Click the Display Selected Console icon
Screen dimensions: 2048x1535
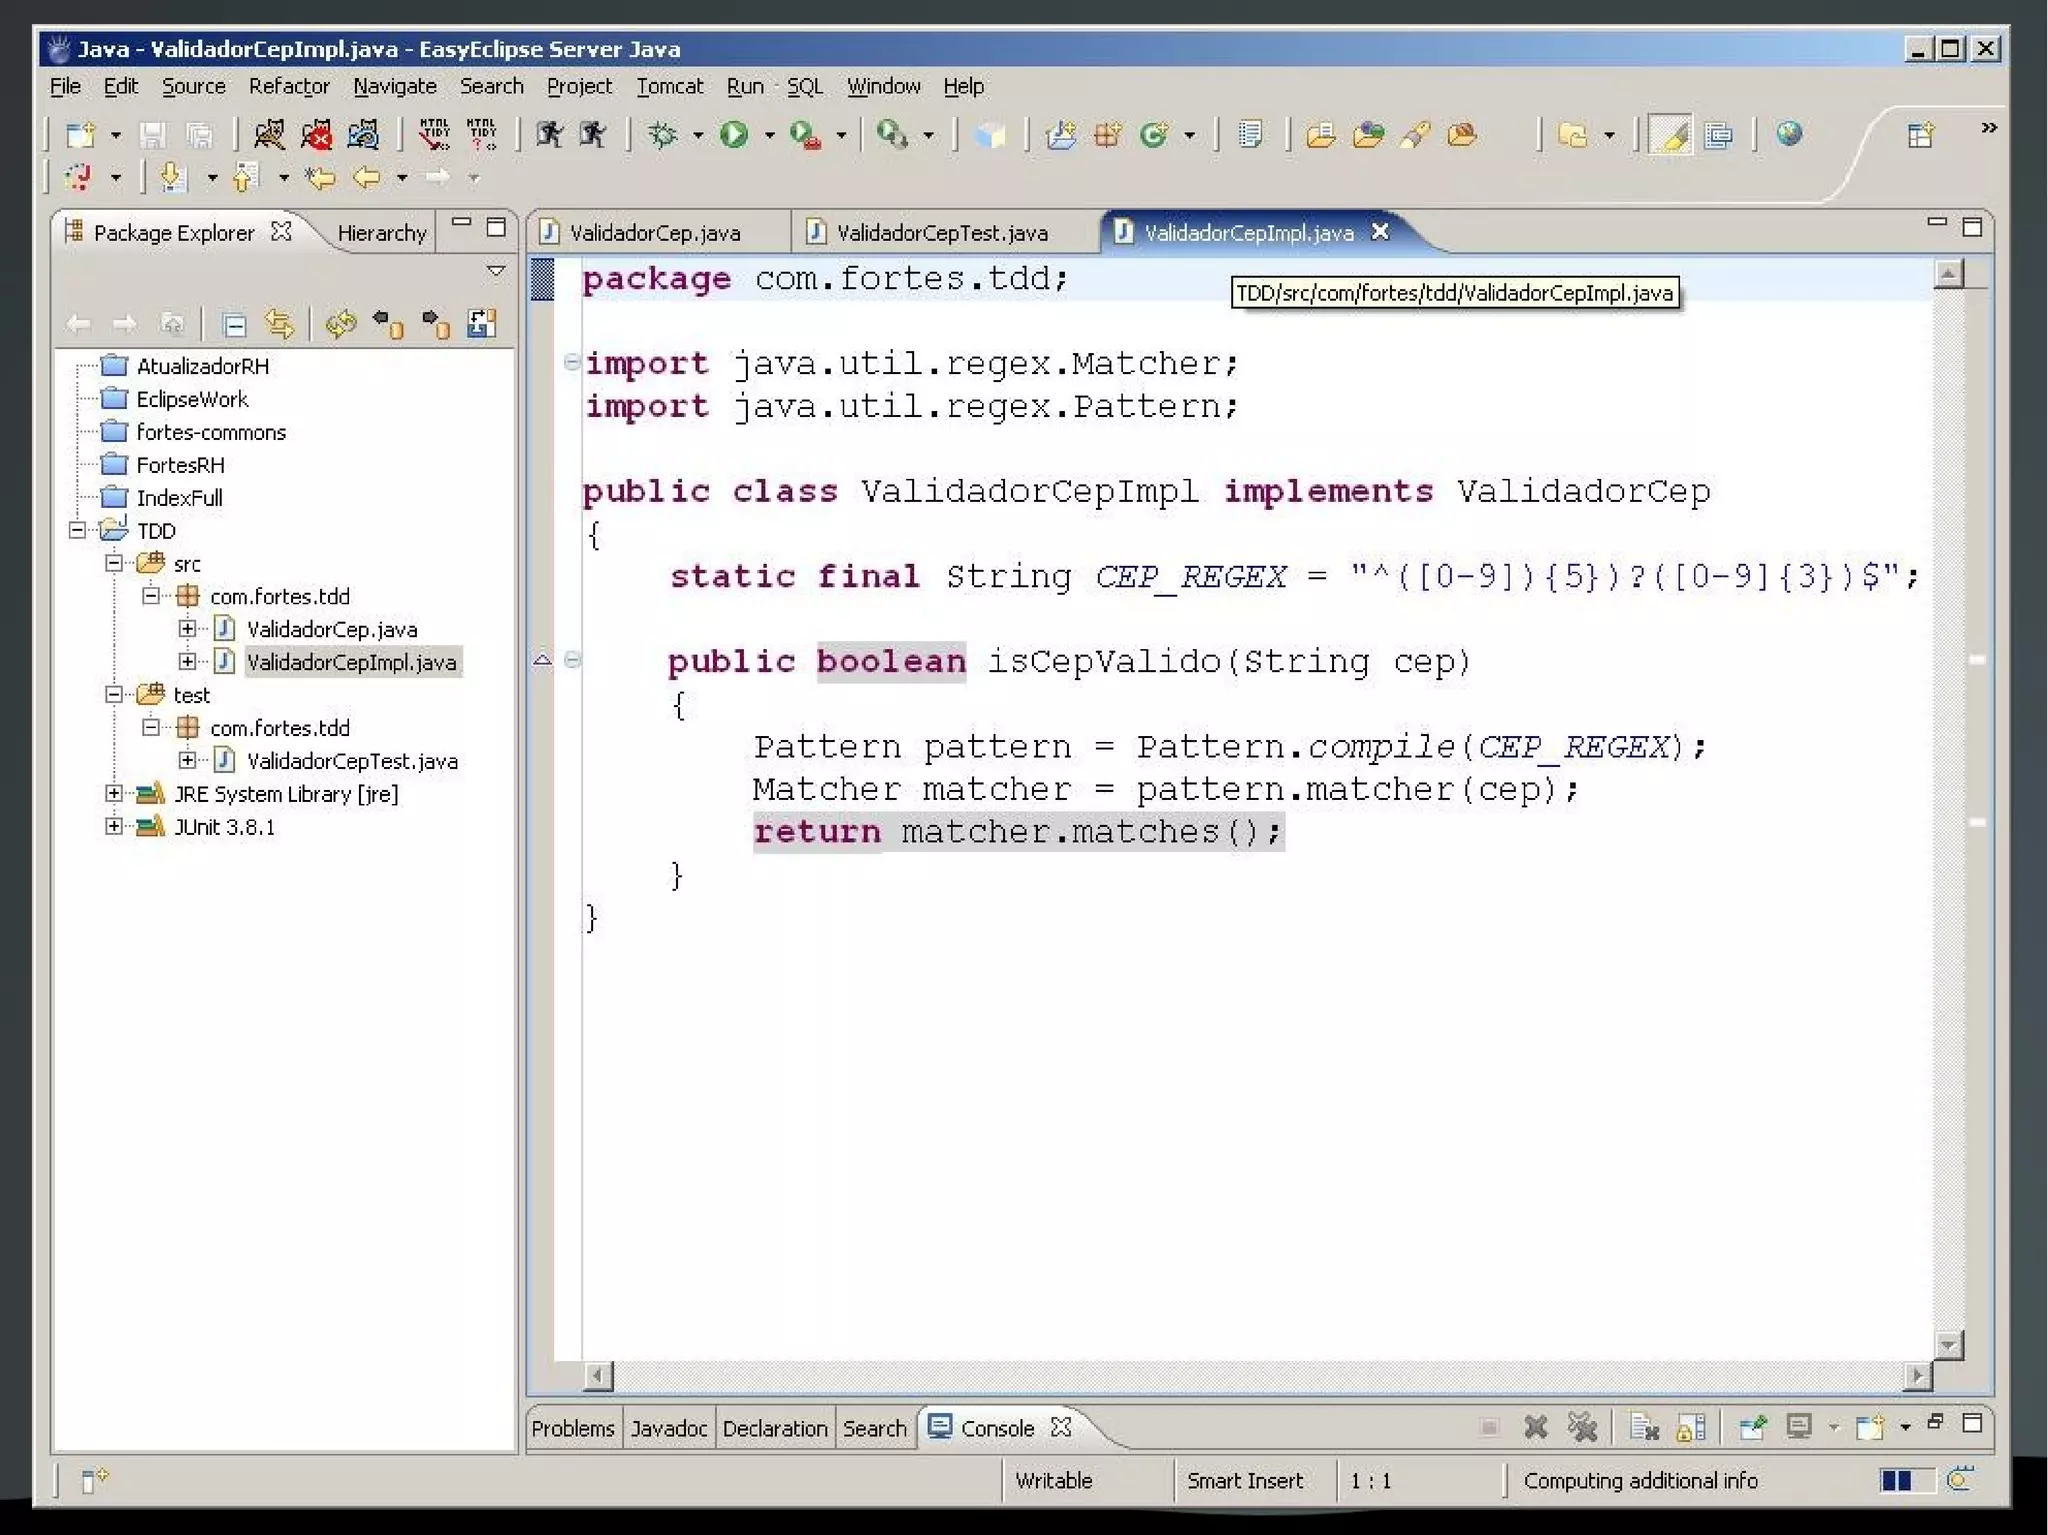1799,1427
